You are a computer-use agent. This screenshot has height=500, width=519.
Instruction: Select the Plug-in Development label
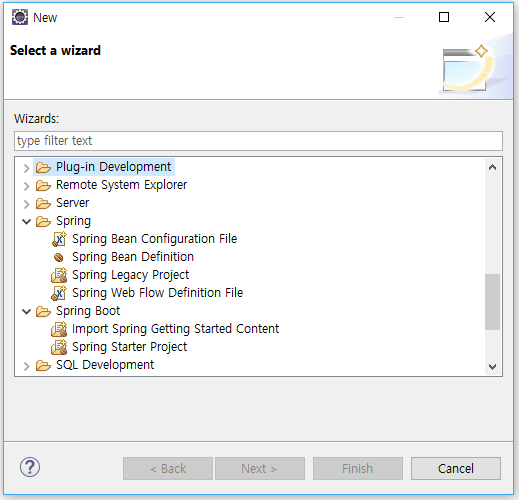114,167
